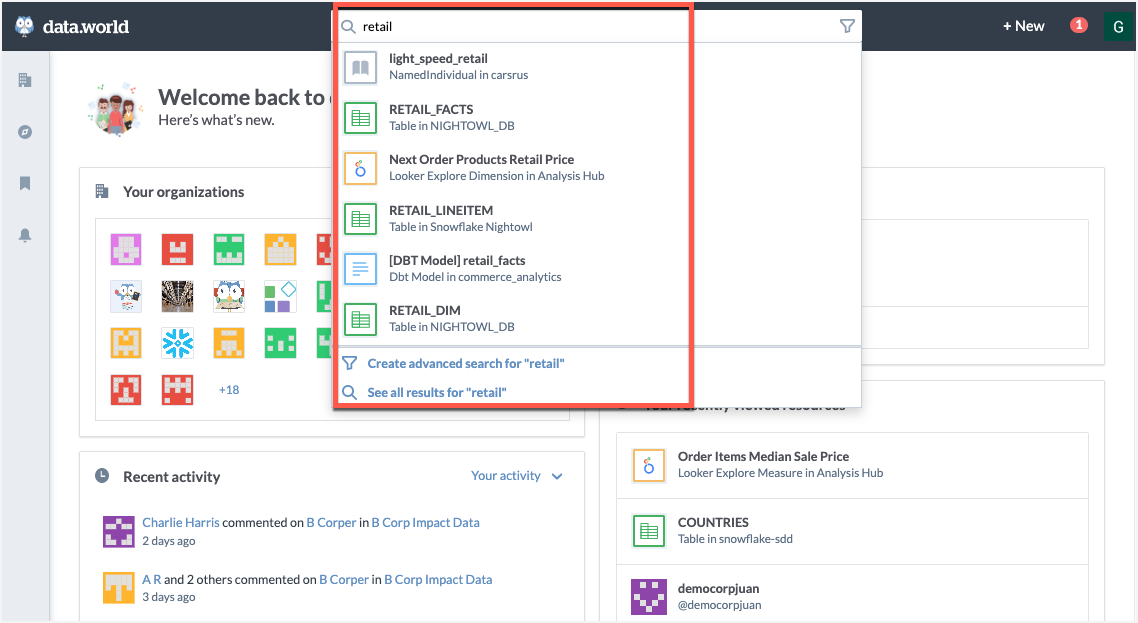1138x623 pixels.
Task: Click the table icon beside RETAIL_FACTS
Action: click(361, 118)
